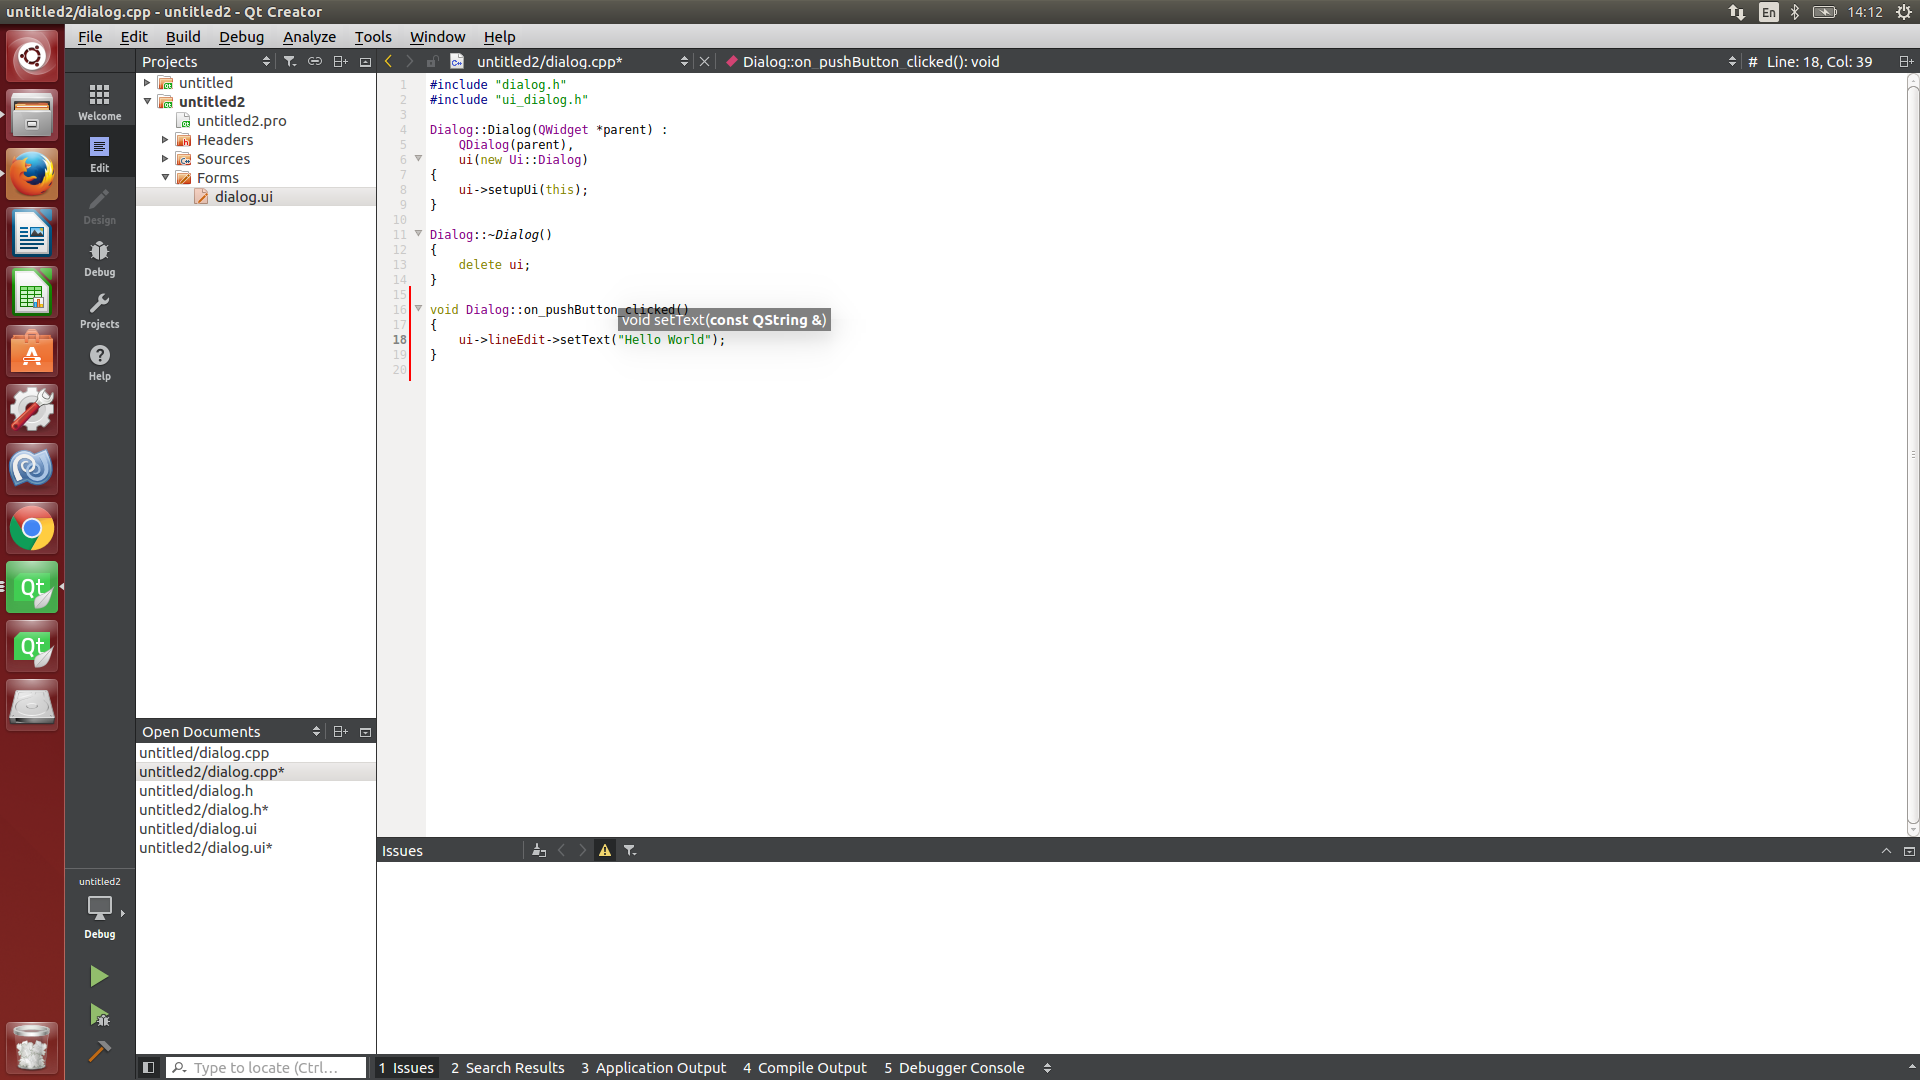1920x1080 pixels.
Task: Collapse the Forms folder
Action: tap(165, 178)
